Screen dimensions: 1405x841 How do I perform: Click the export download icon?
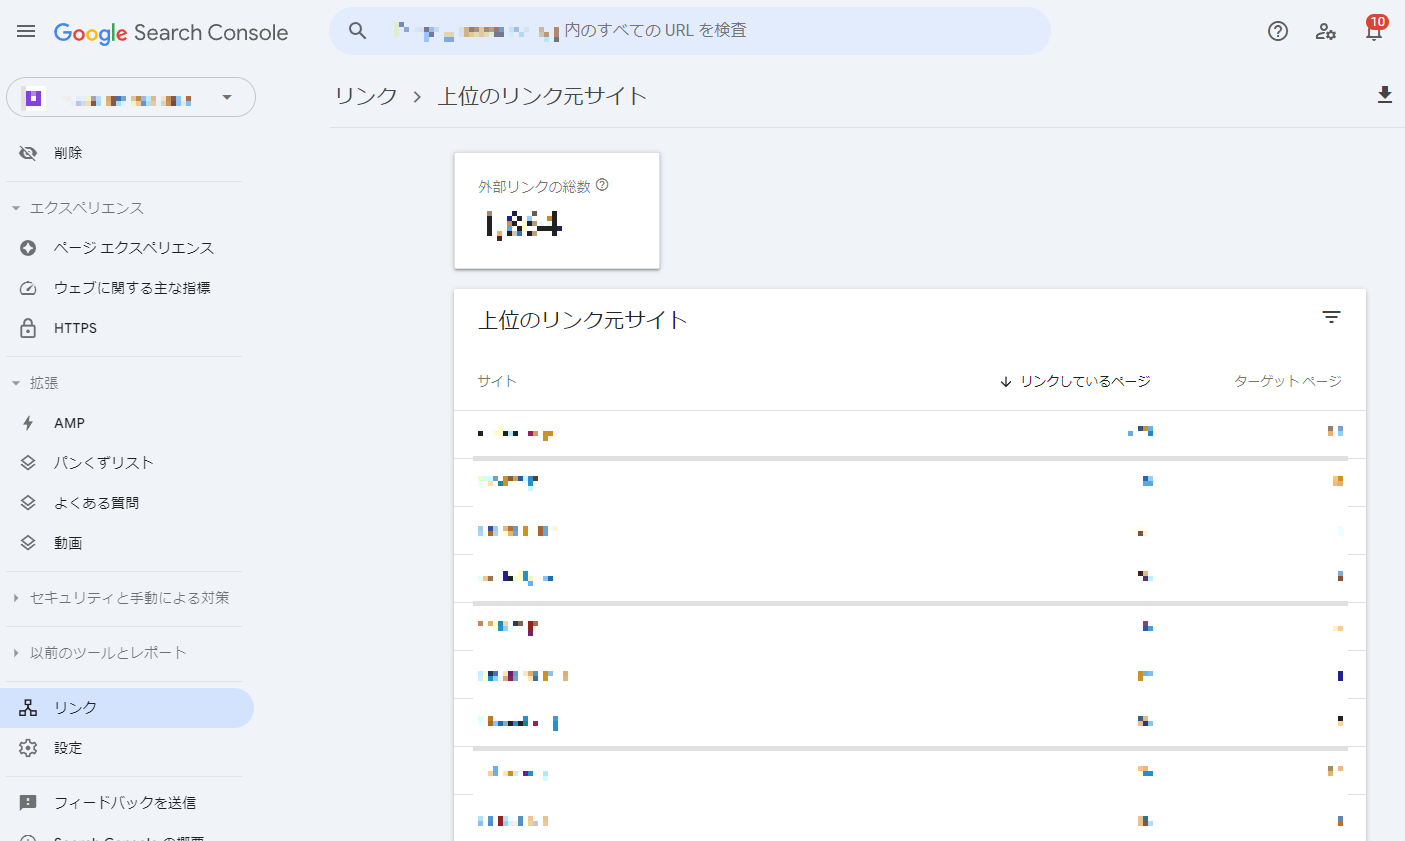1385,95
